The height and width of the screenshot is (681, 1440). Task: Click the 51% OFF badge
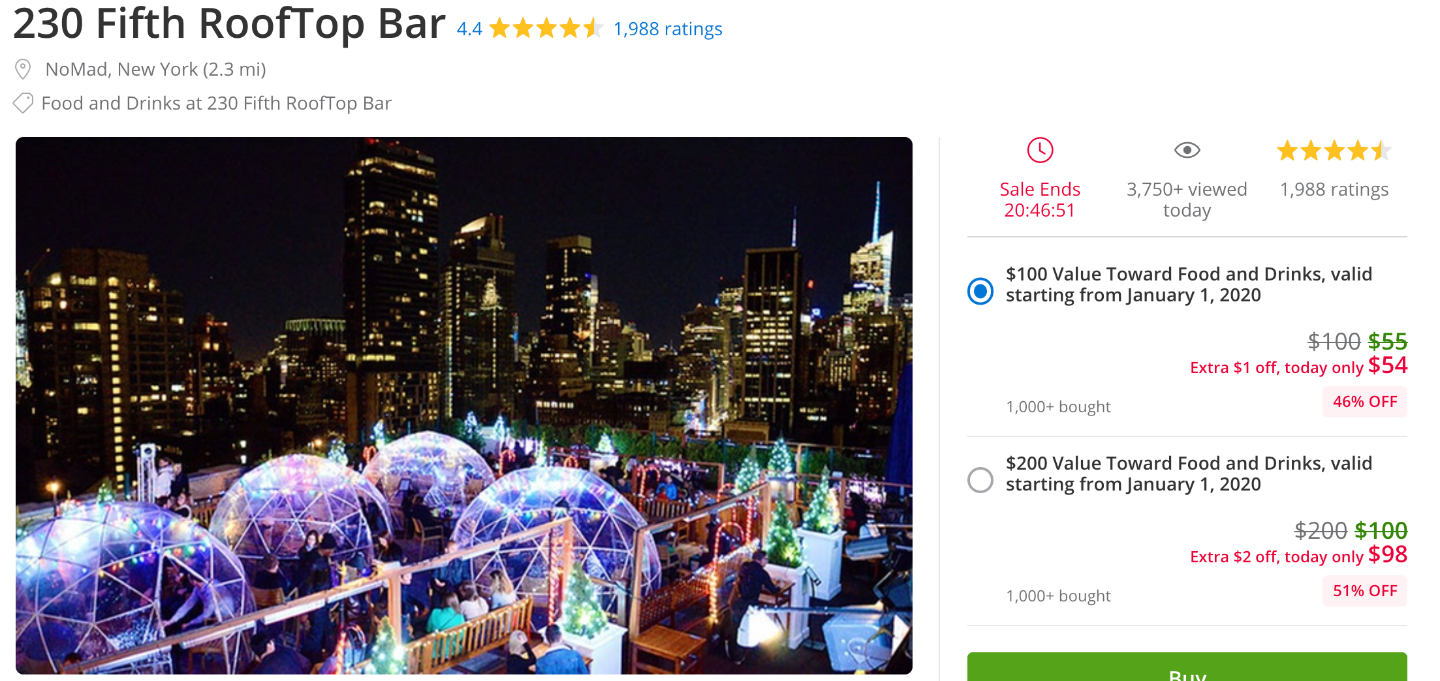click(x=1365, y=591)
